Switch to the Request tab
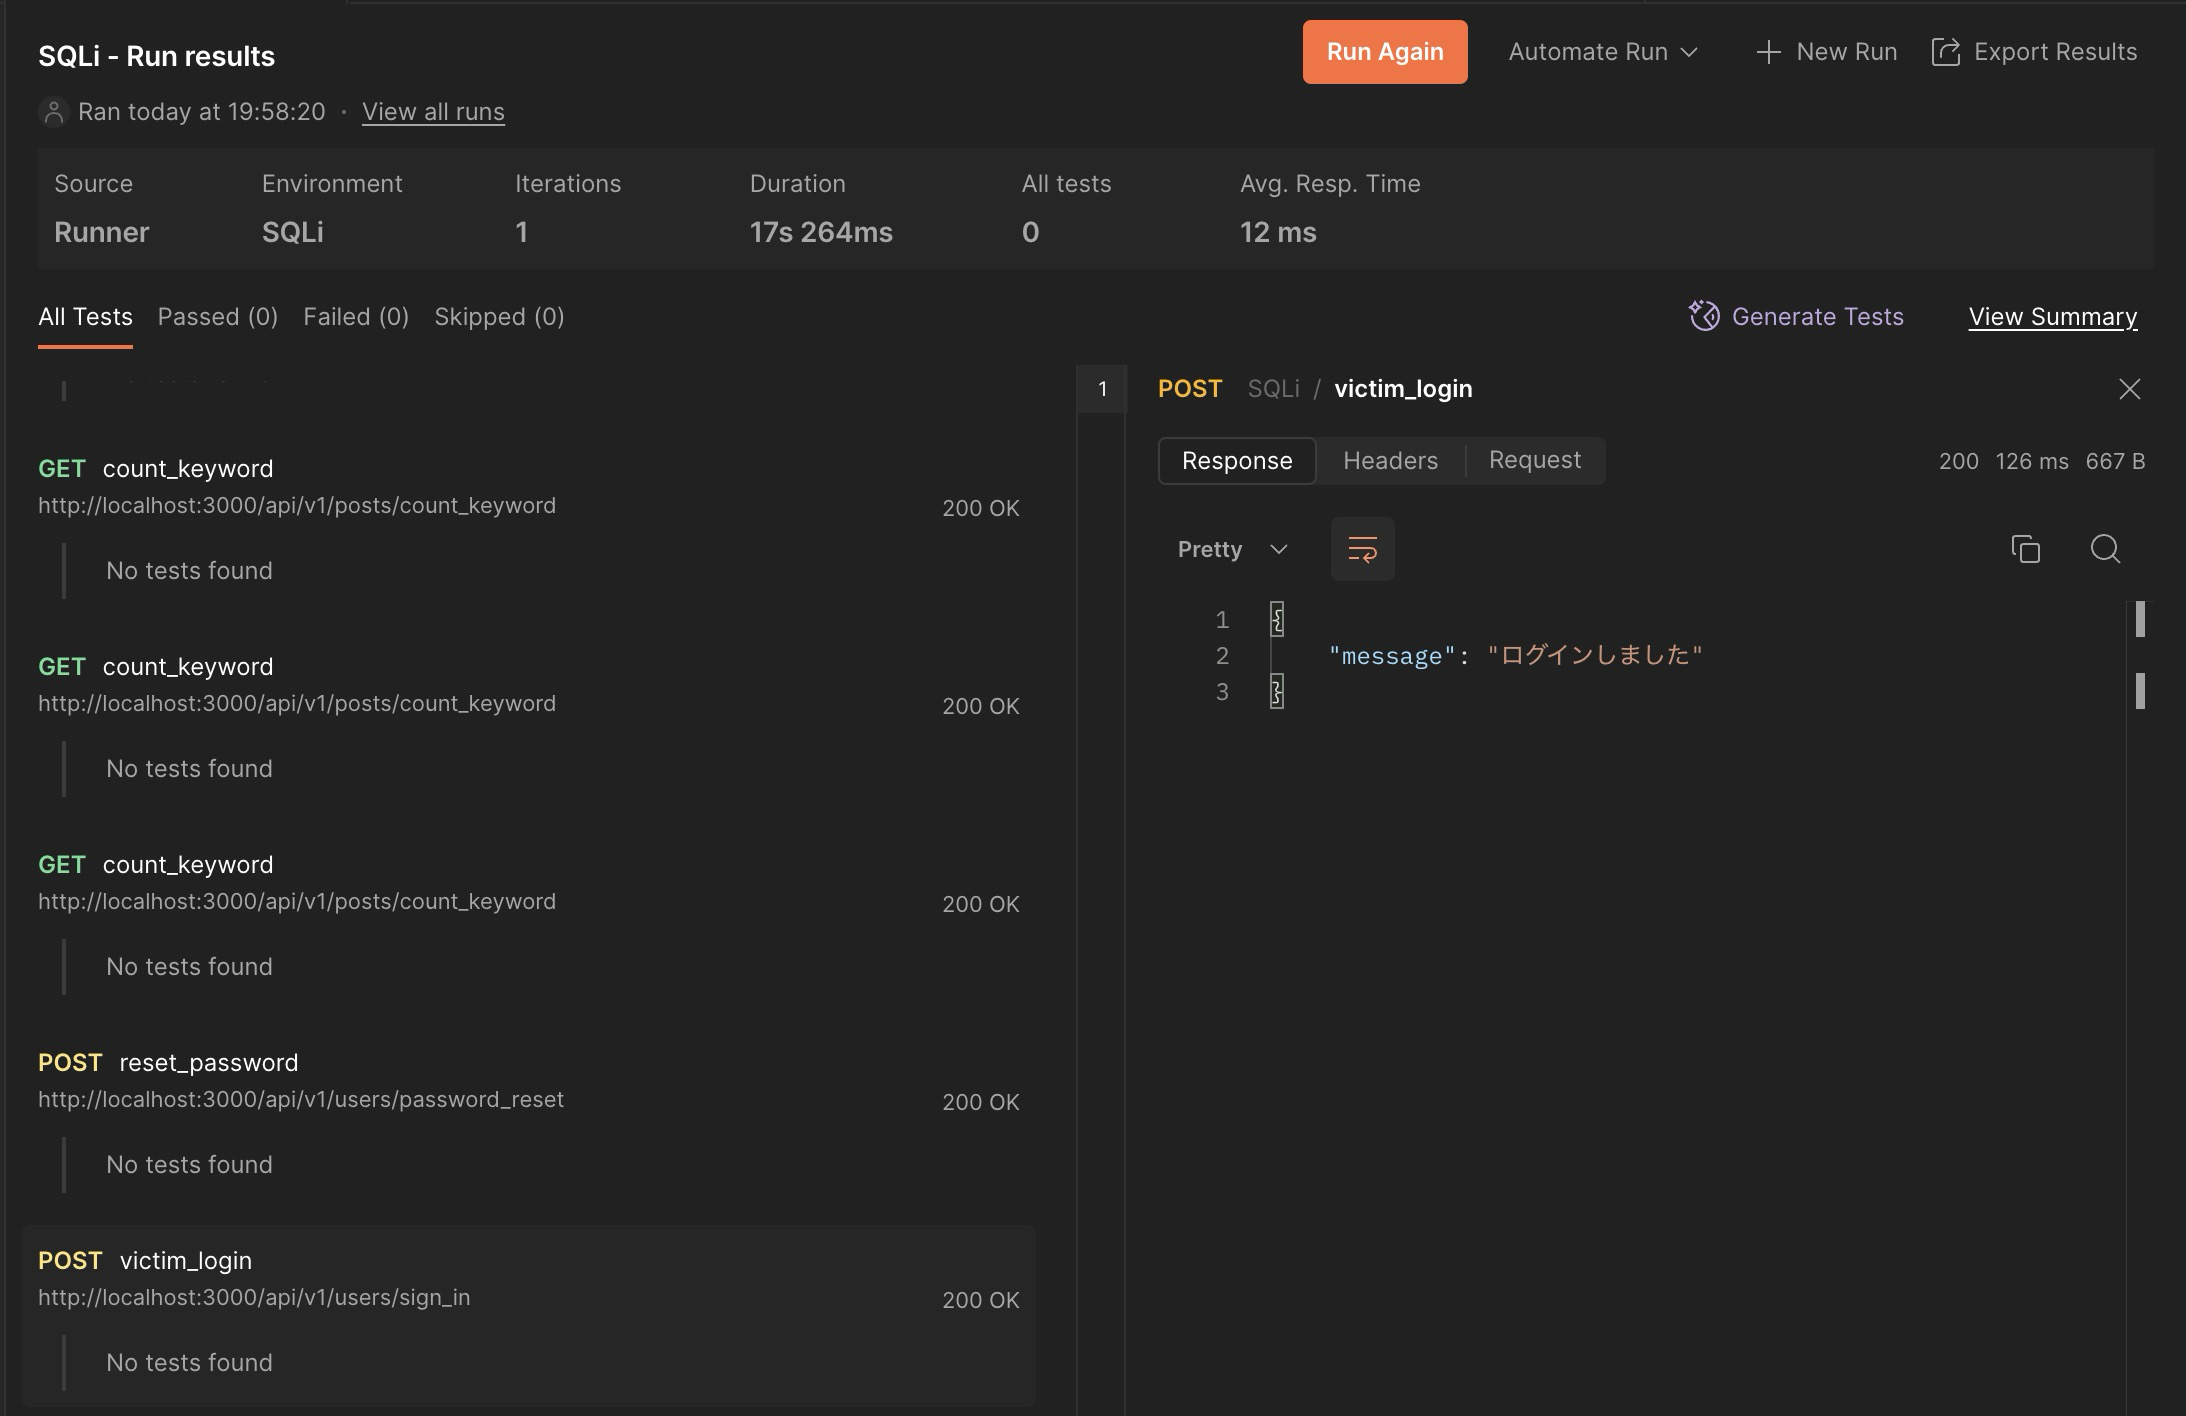The height and width of the screenshot is (1416, 2186). [x=1534, y=461]
